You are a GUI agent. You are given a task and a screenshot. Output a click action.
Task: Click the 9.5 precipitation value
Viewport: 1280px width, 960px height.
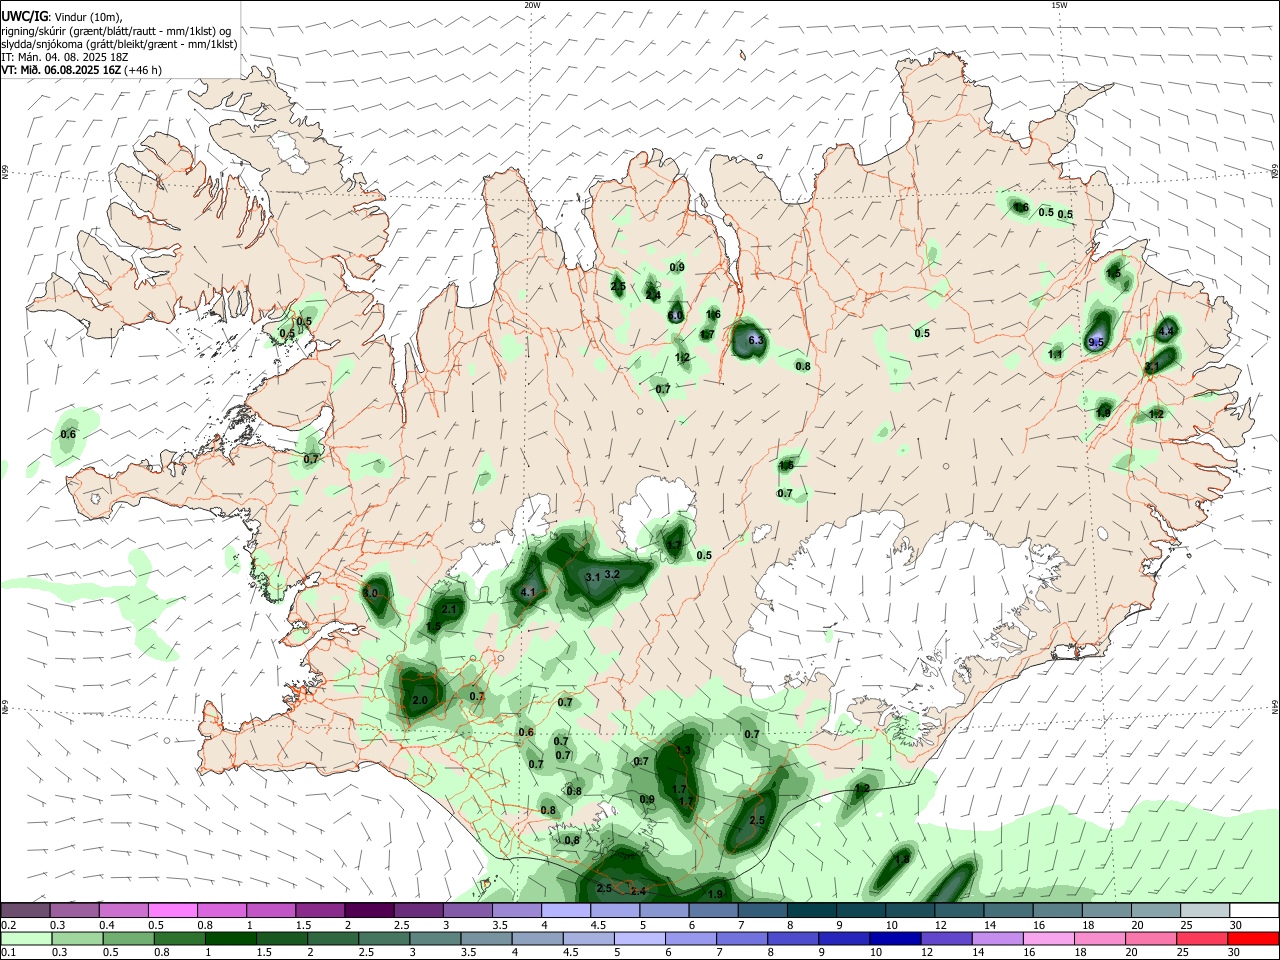click(x=1095, y=342)
